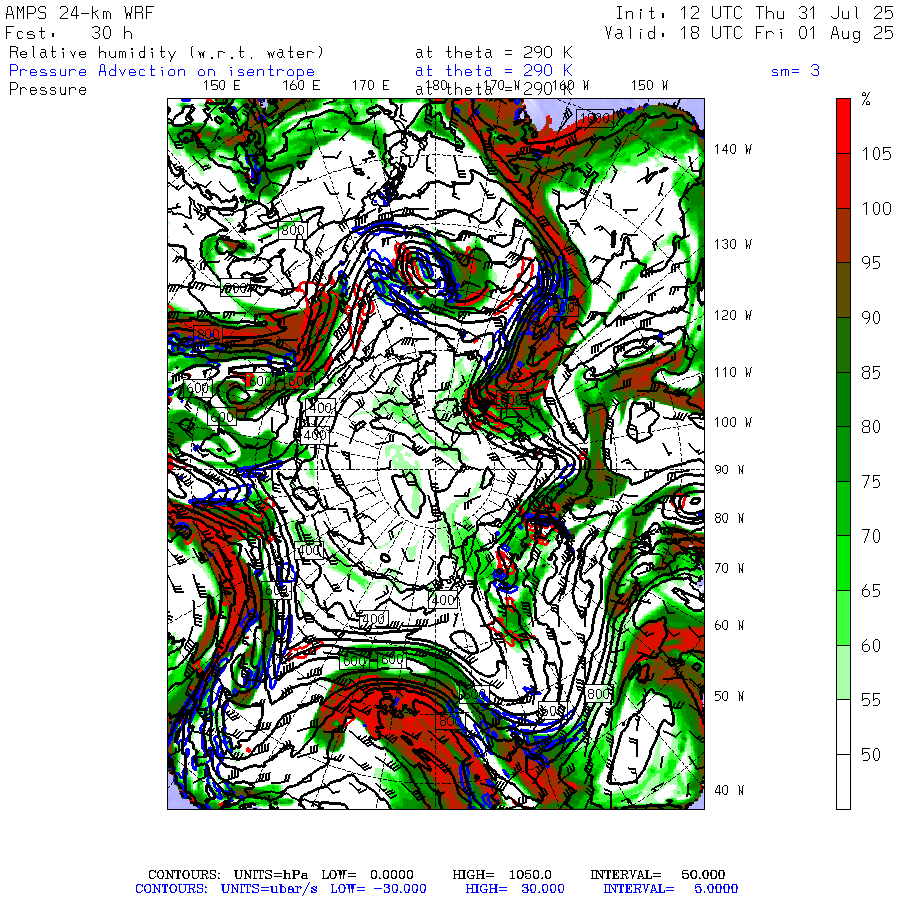Click the '100 W' longitude label

tap(732, 422)
